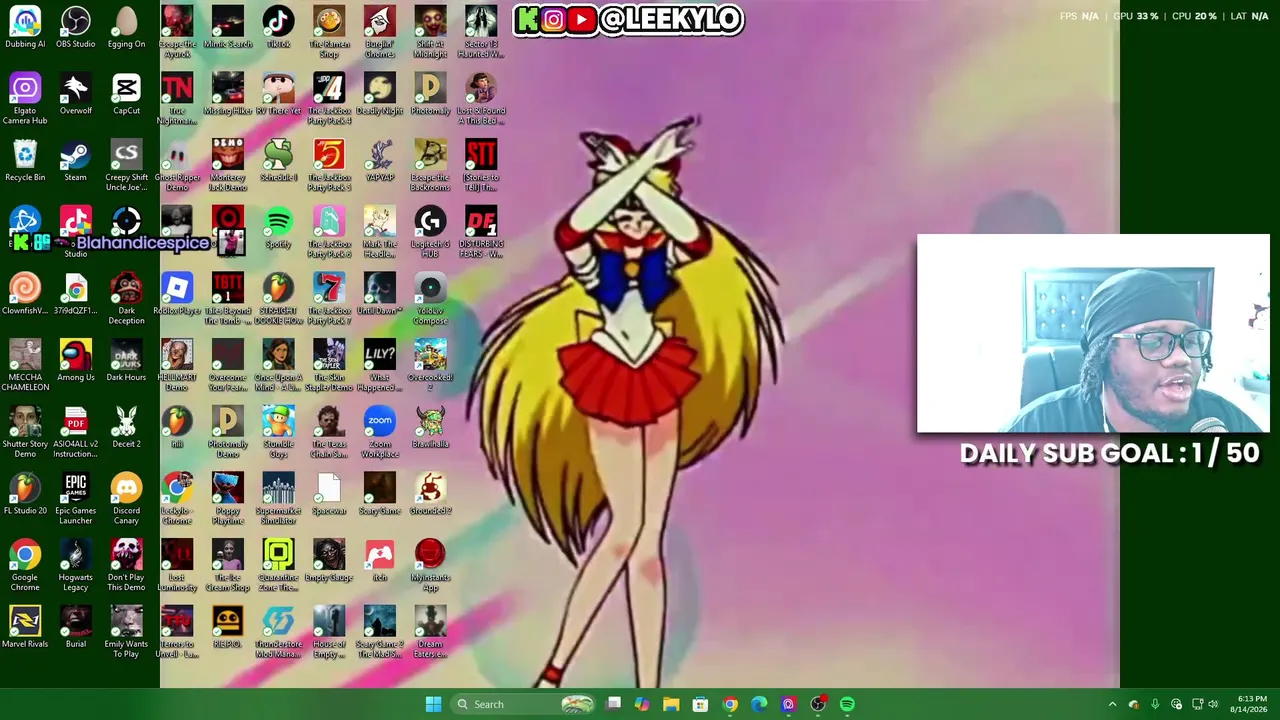This screenshot has width=1280, height=720.
Task: Select the Discord Canary desktop shortcut
Action: (126, 499)
